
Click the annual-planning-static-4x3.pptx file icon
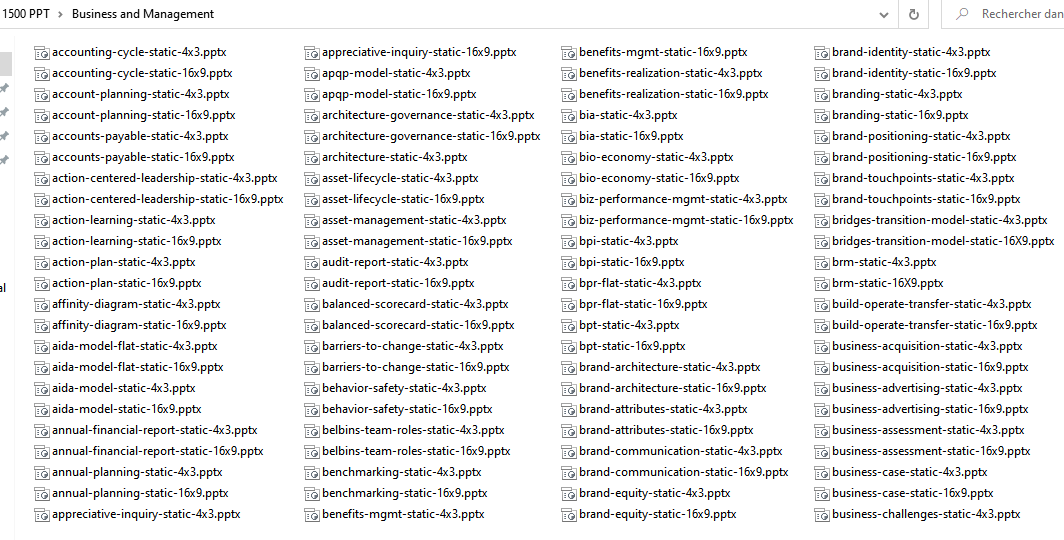(41, 473)
